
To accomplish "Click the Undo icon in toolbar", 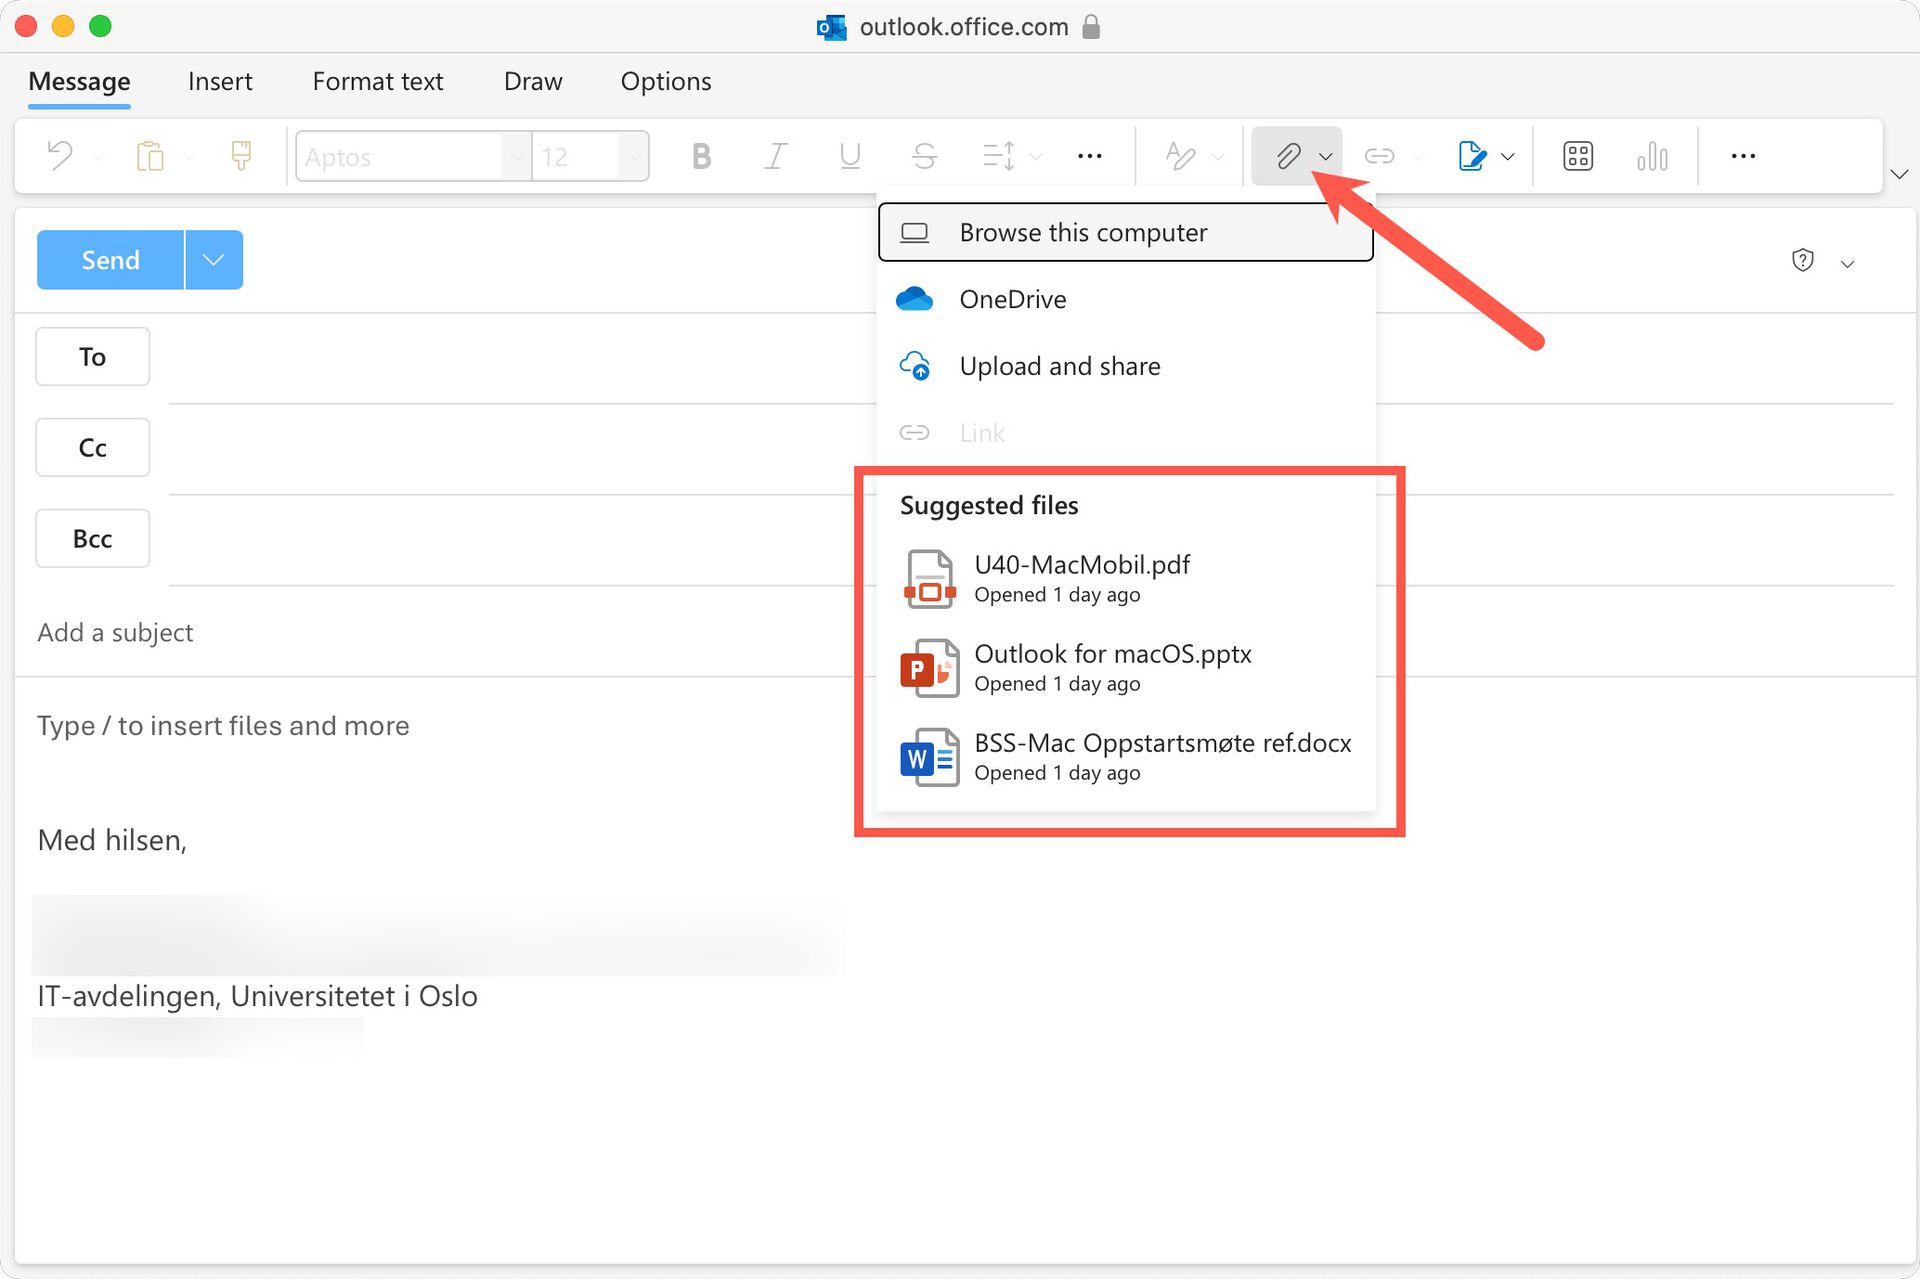I will (x=60, y=156).
